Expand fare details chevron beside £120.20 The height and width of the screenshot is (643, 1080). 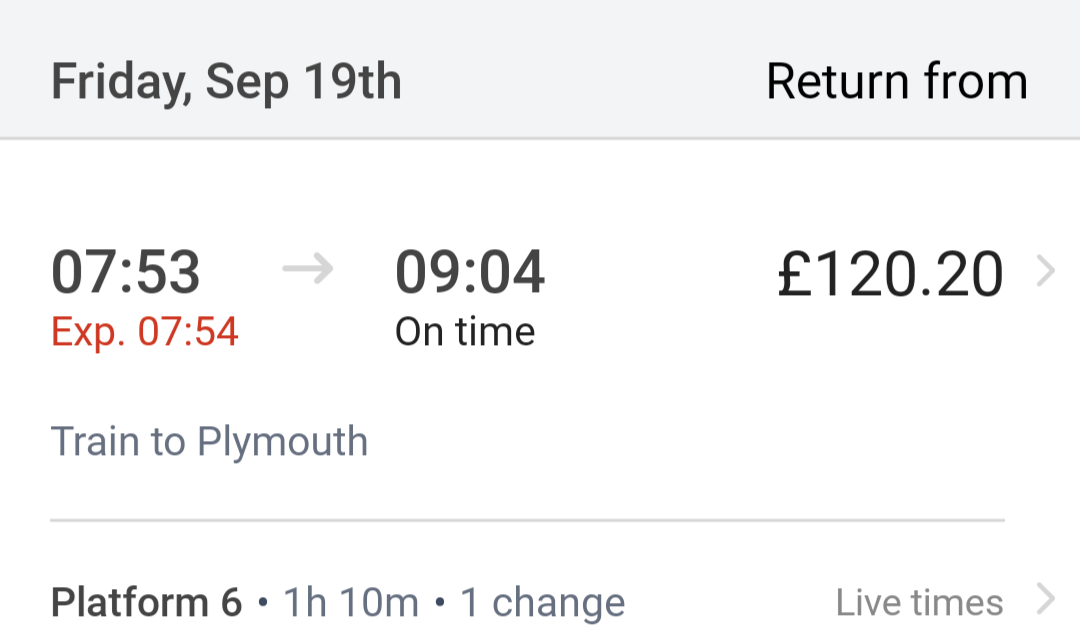coord(1045,272)
